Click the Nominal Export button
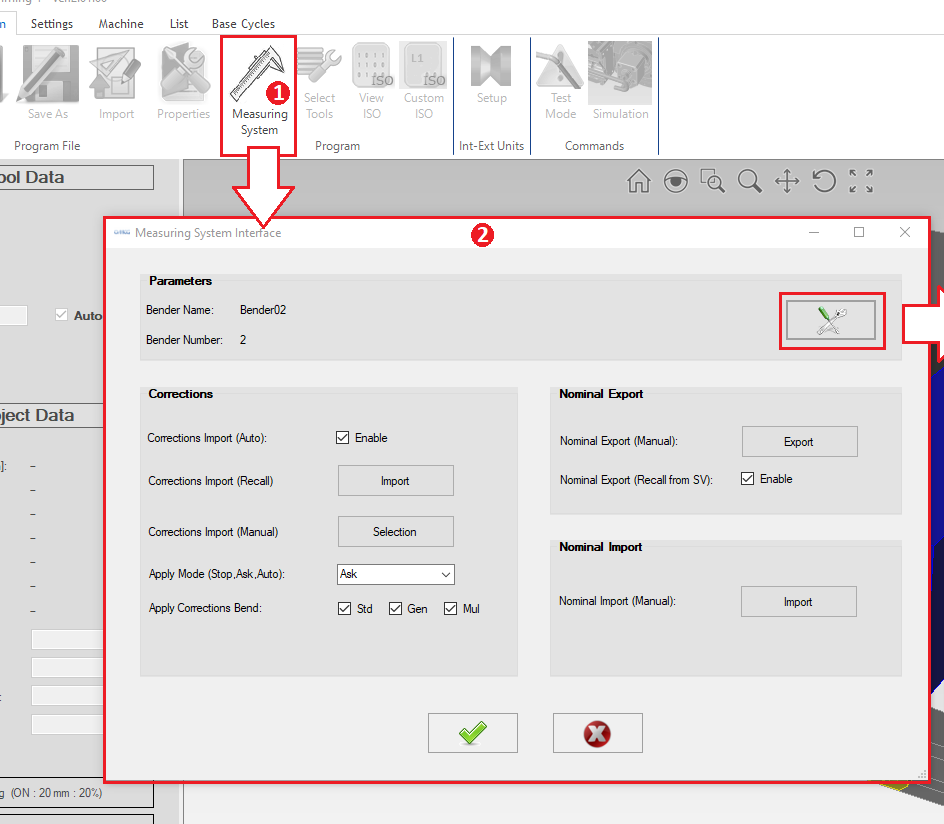944x824 pixels. click(x=798, y=442)
